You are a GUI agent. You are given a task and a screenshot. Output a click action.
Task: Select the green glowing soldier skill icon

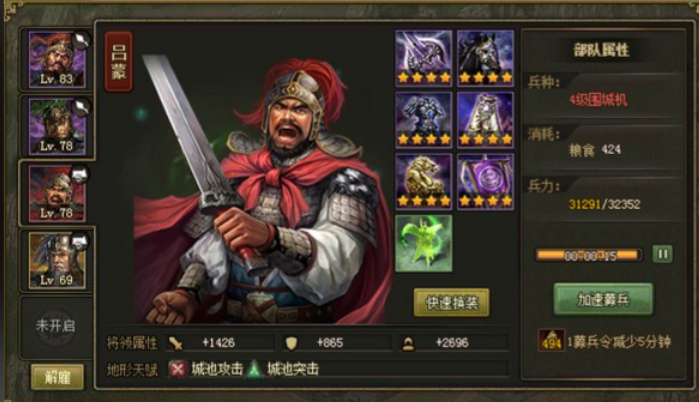[x=424, y=243]
